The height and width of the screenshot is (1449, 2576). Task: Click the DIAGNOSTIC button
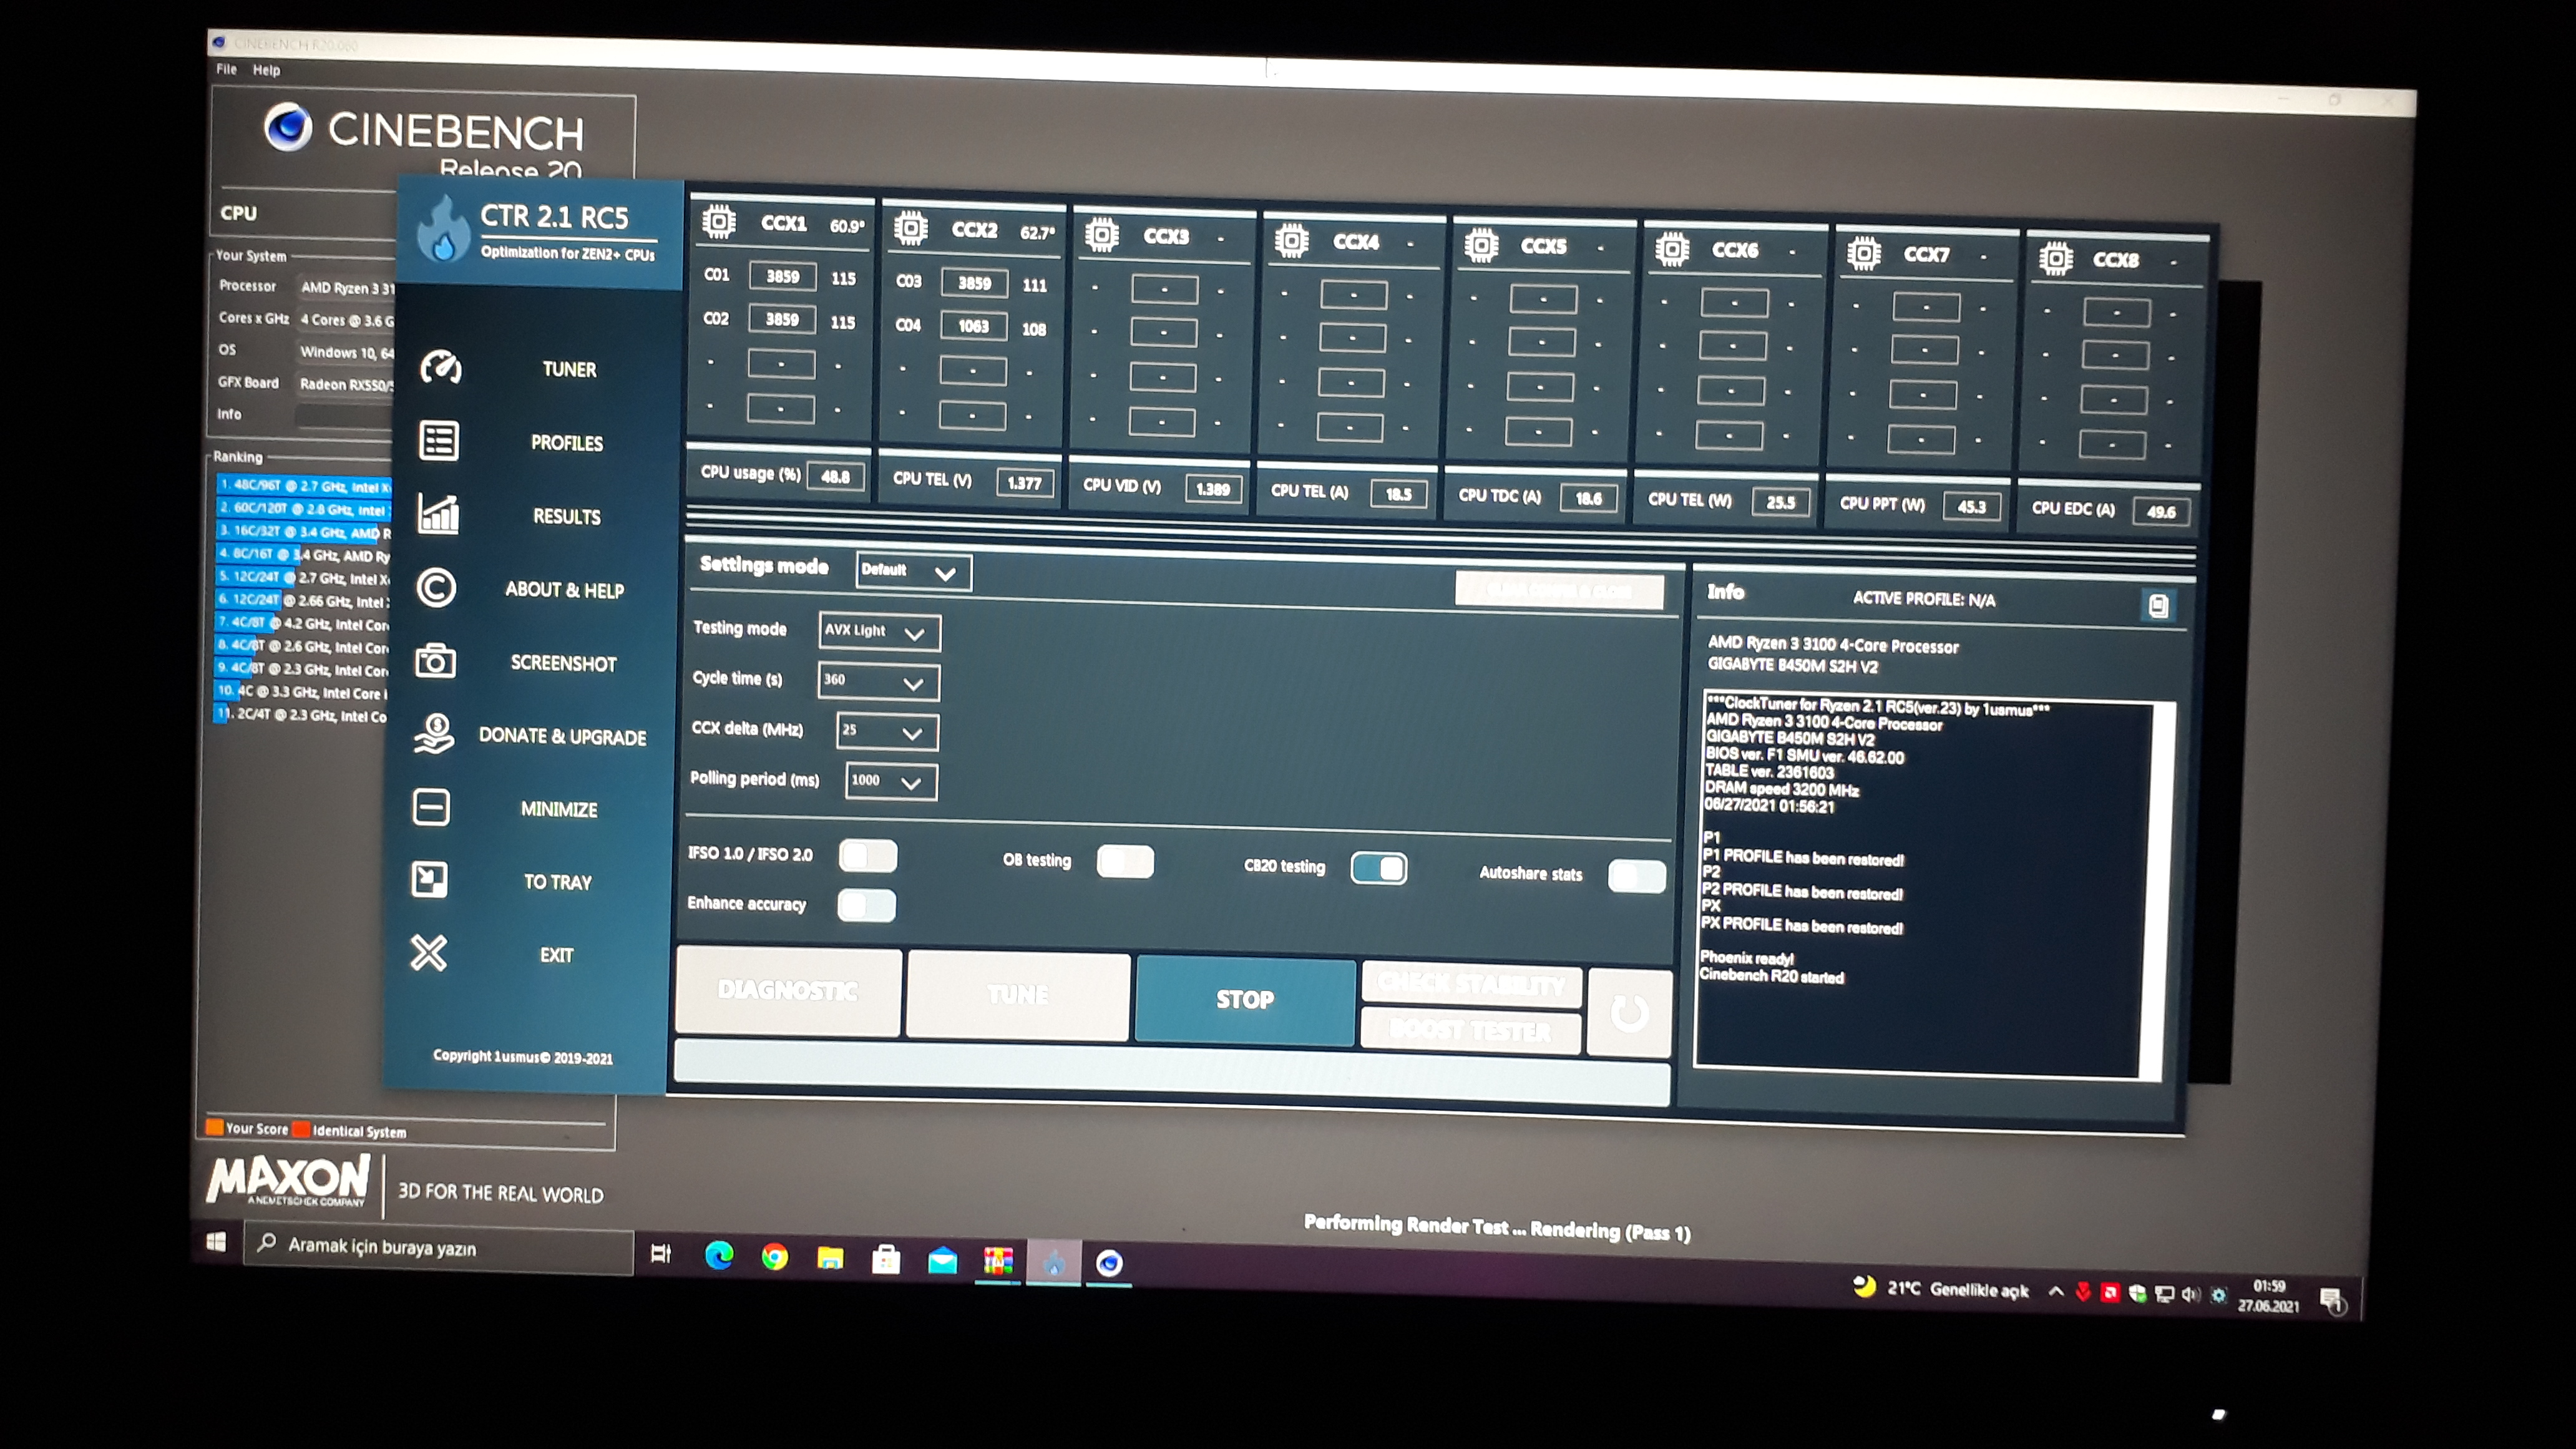(x=788, y=990)
